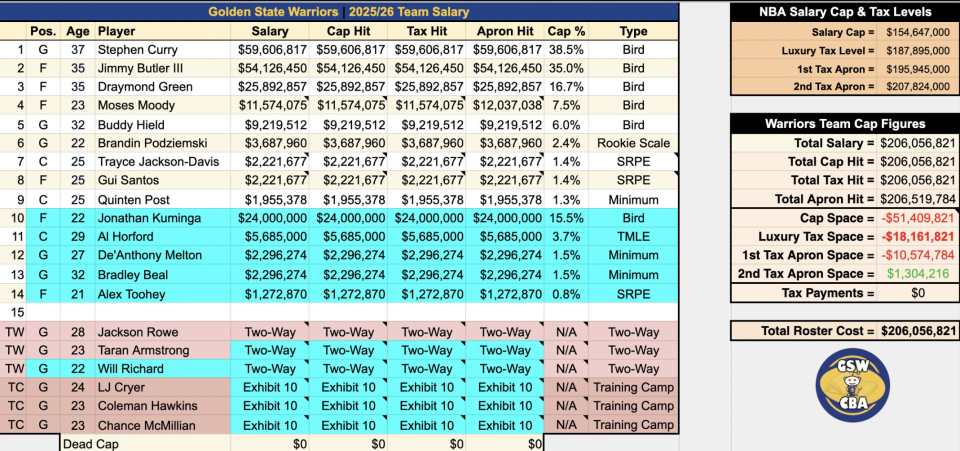Select Jonathan Kuminga's highlighted cyan row name

(x=162, y=218)
